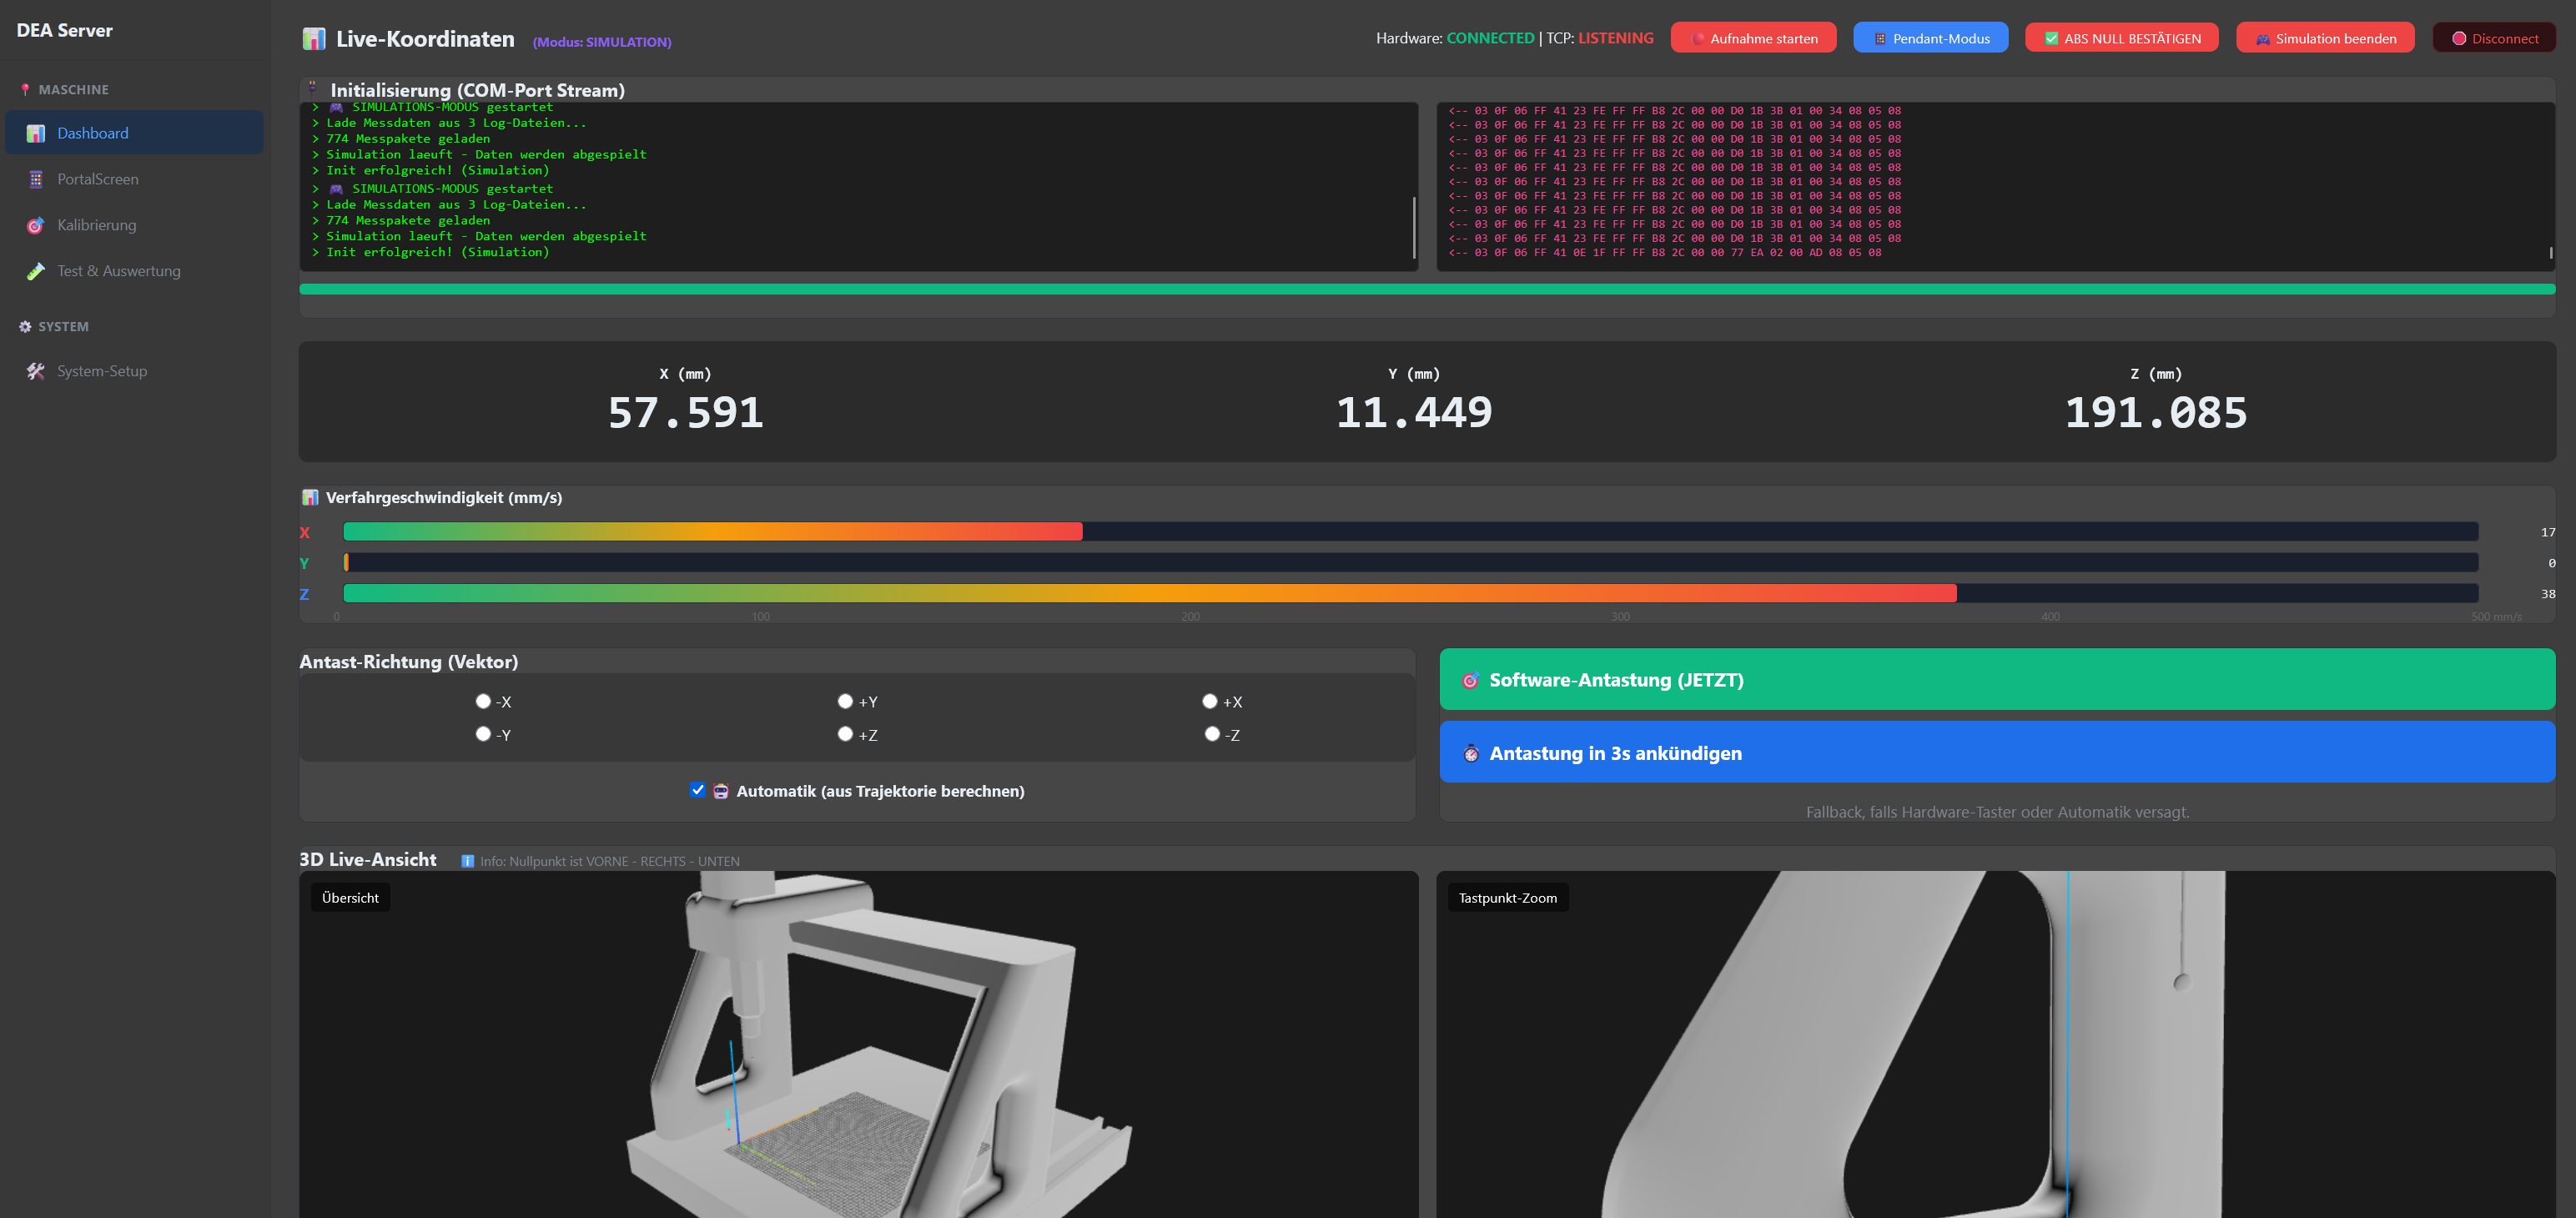Click the Fallback hint text

pyautogui.click(x=1997, y=812)
